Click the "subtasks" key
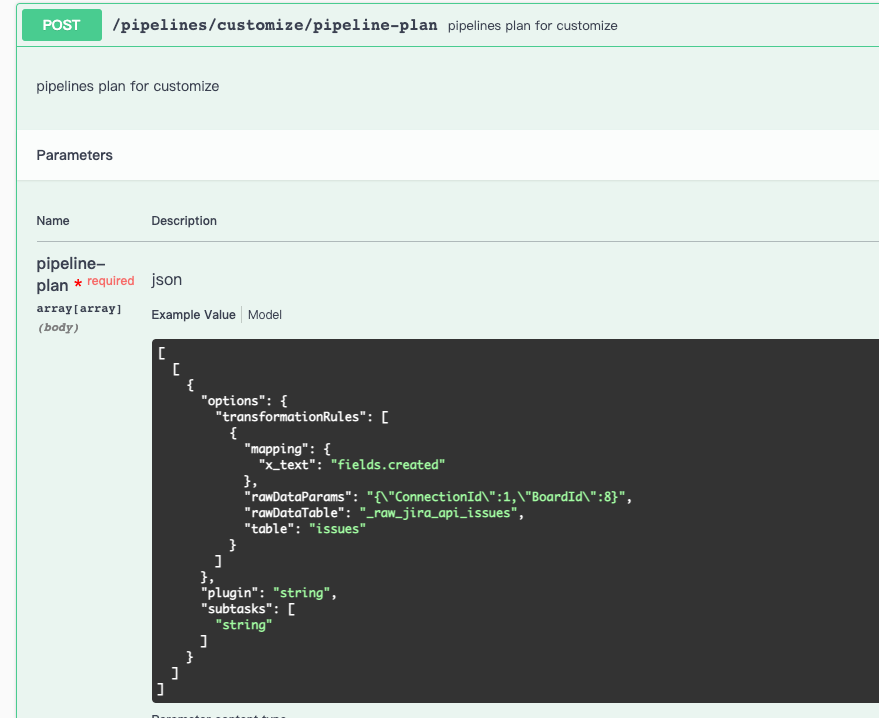Screen dimensions: 879x718 [237, 609]
